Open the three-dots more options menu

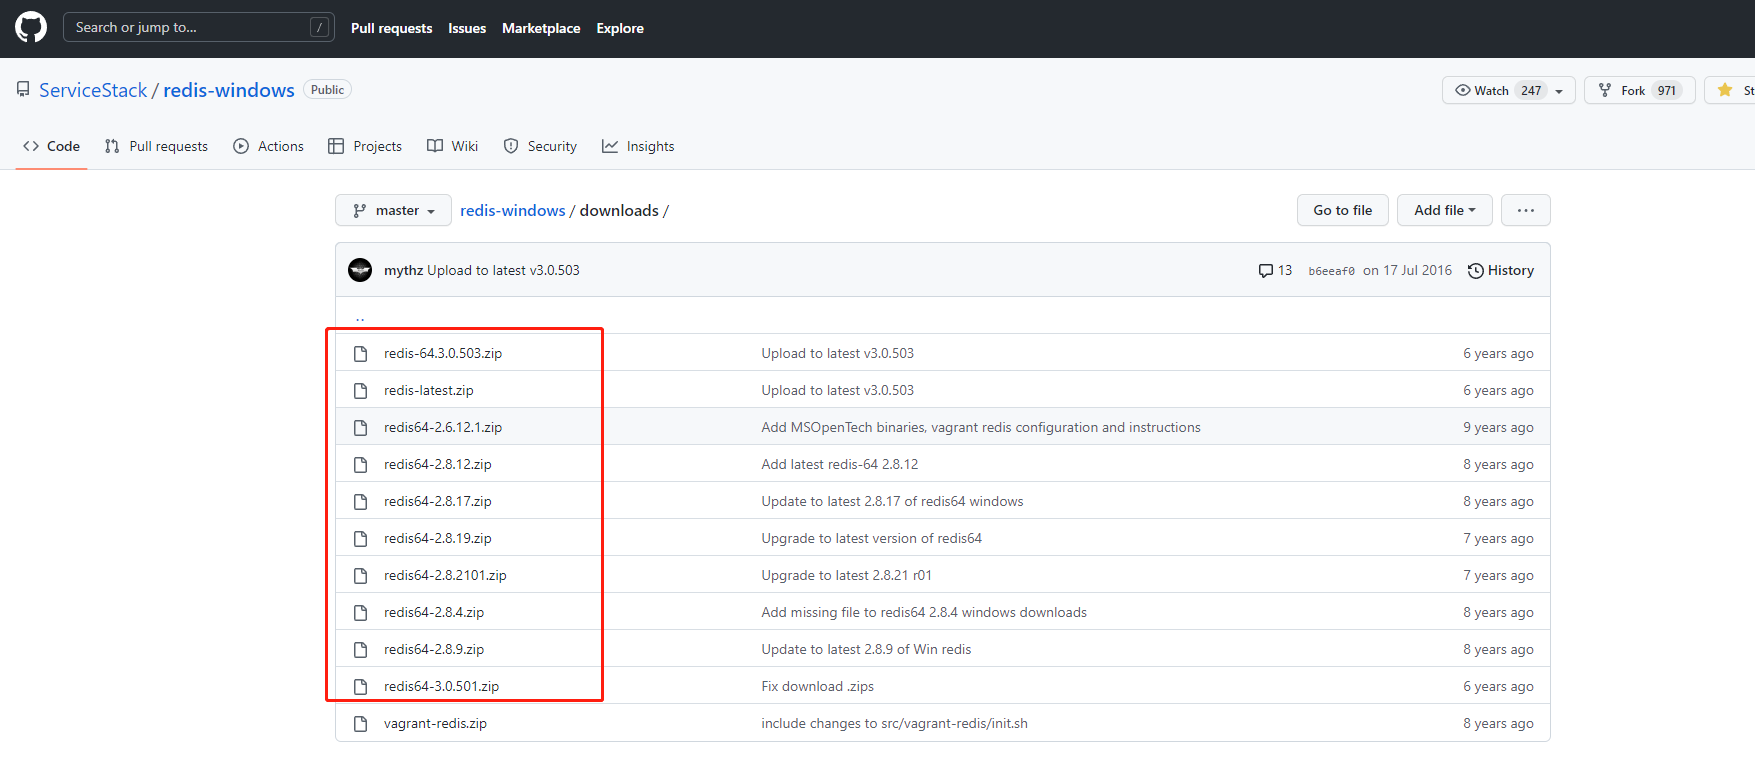(x=1525, y=210)
